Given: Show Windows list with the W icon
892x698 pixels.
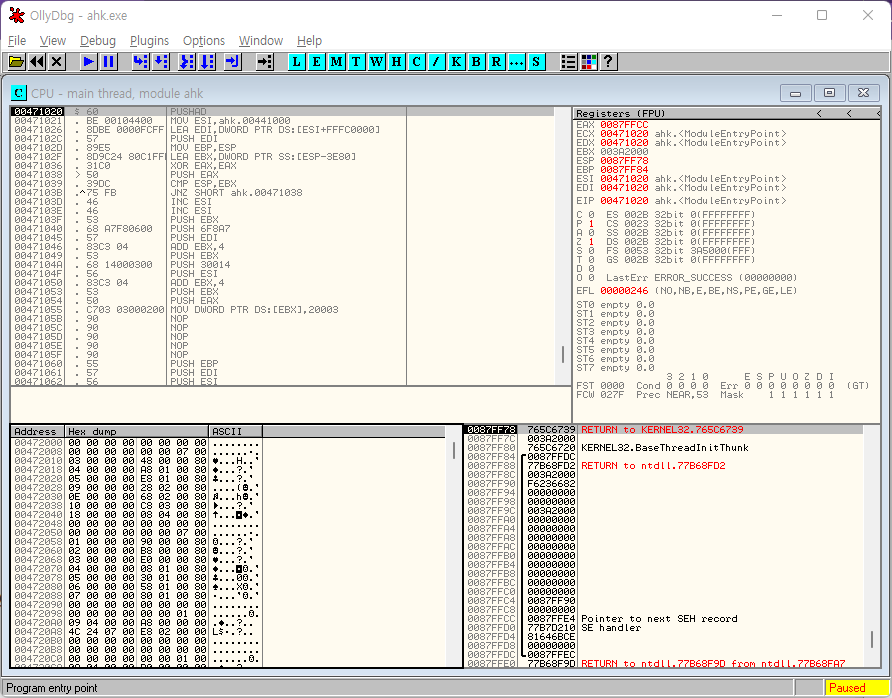Looking at the screenshot, I should coord(376,61).
